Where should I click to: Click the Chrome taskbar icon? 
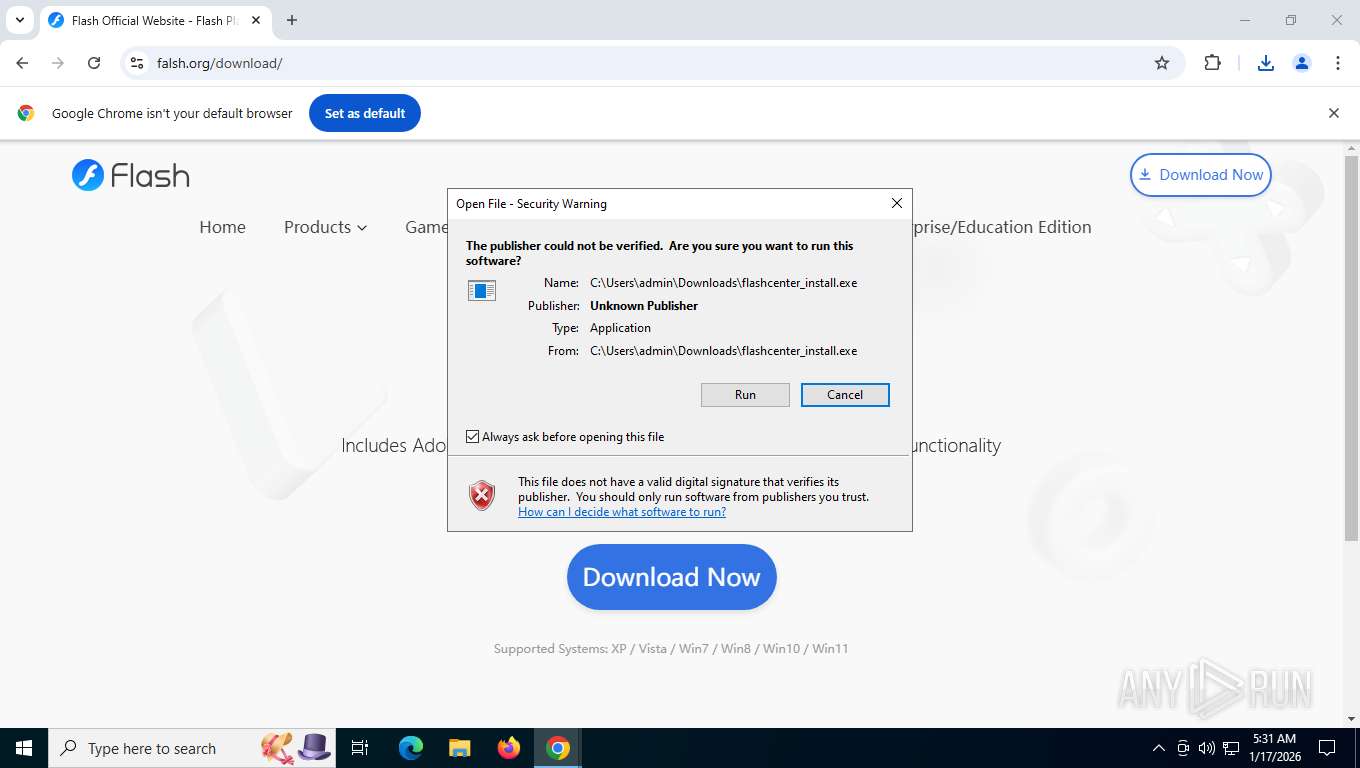tap(558, 748)
